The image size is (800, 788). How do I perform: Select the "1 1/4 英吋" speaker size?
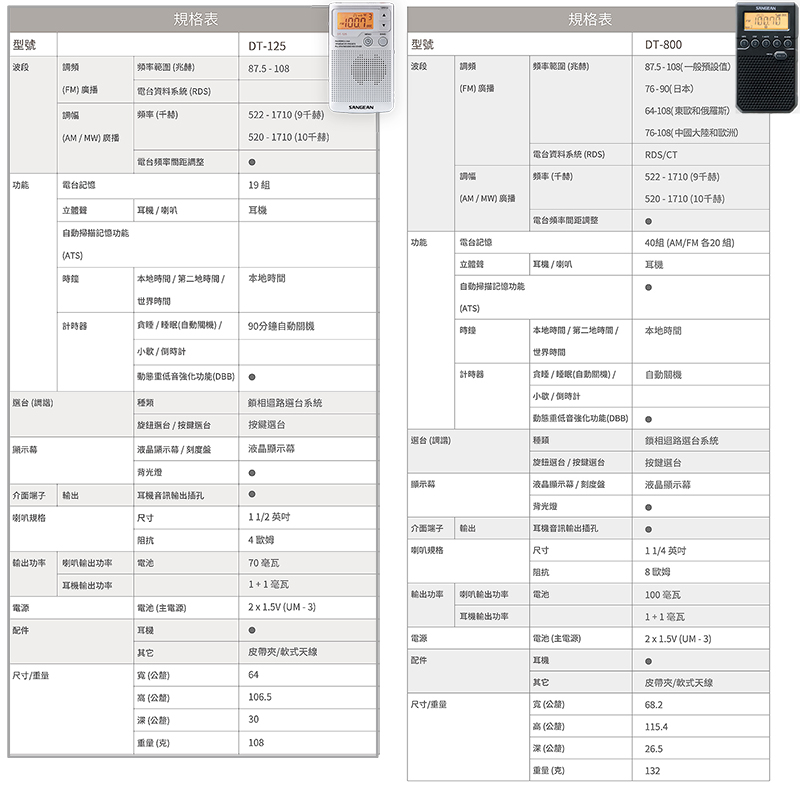point(665,551)
